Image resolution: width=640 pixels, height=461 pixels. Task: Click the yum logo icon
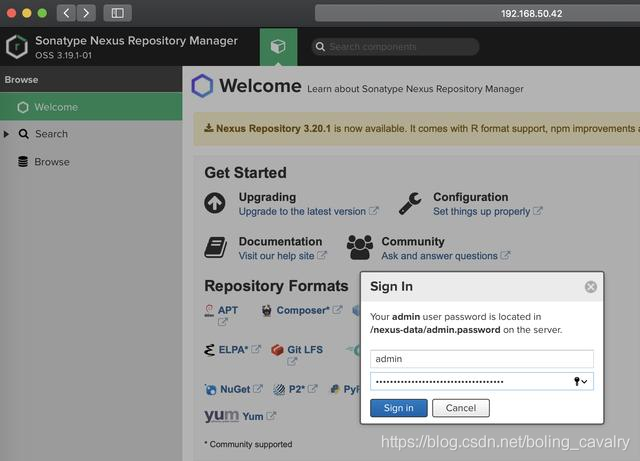(x=222, y=416)
